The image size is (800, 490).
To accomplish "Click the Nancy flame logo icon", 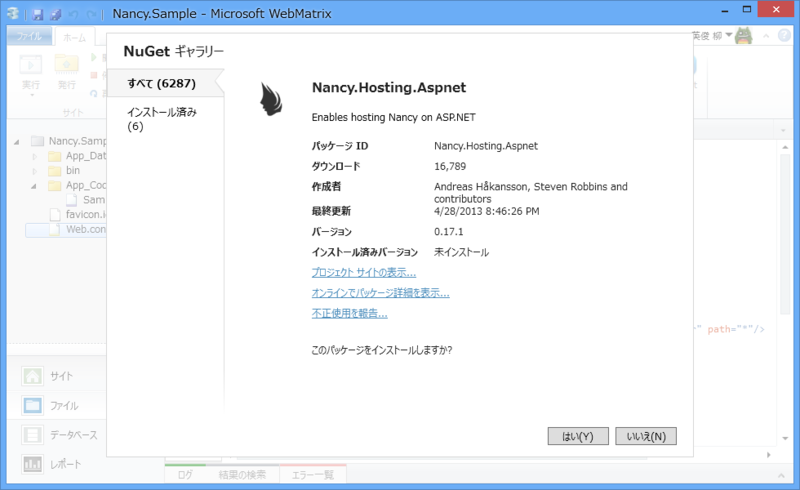I will point(271,99).
